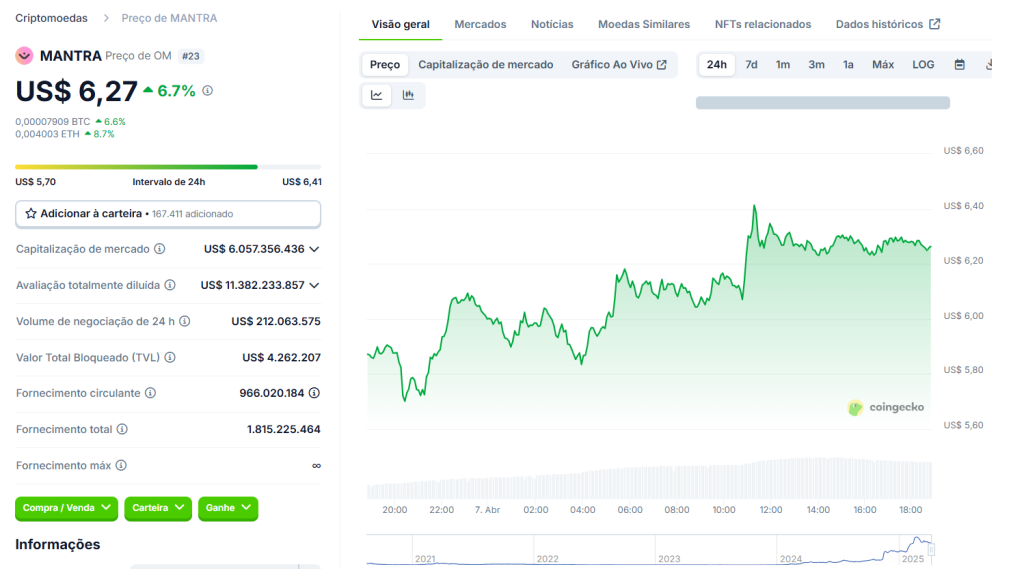Click the Intervalo de 24h label
The image size is (1024, 569).
point(168,182)
